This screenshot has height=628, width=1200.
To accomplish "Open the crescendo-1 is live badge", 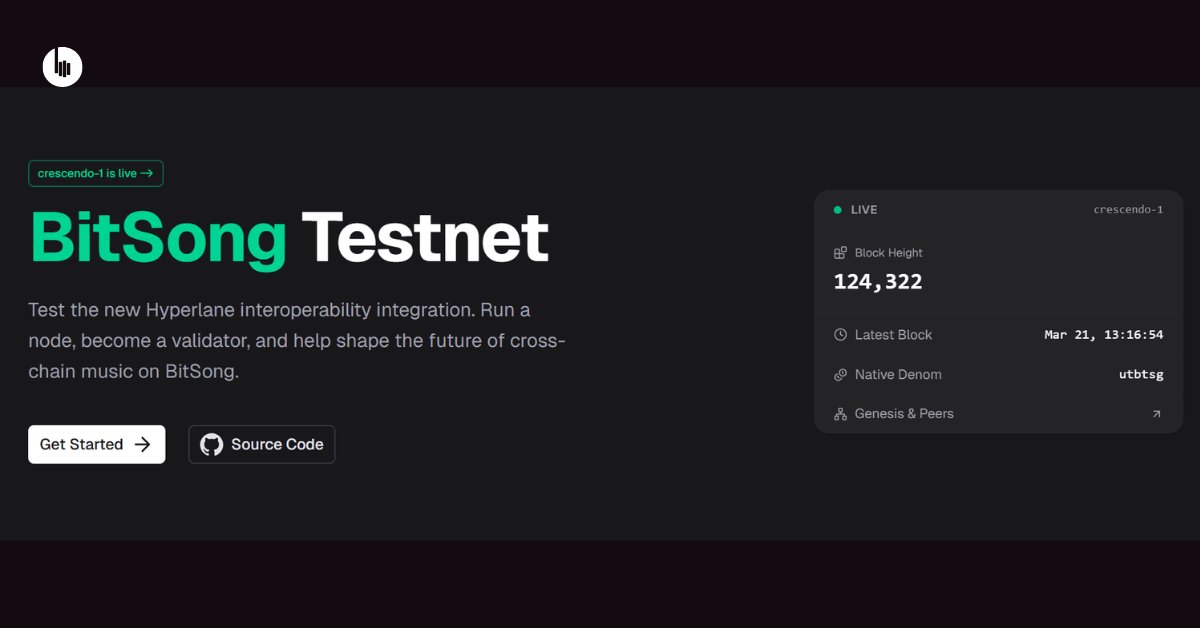I will [x=96, y=173].
